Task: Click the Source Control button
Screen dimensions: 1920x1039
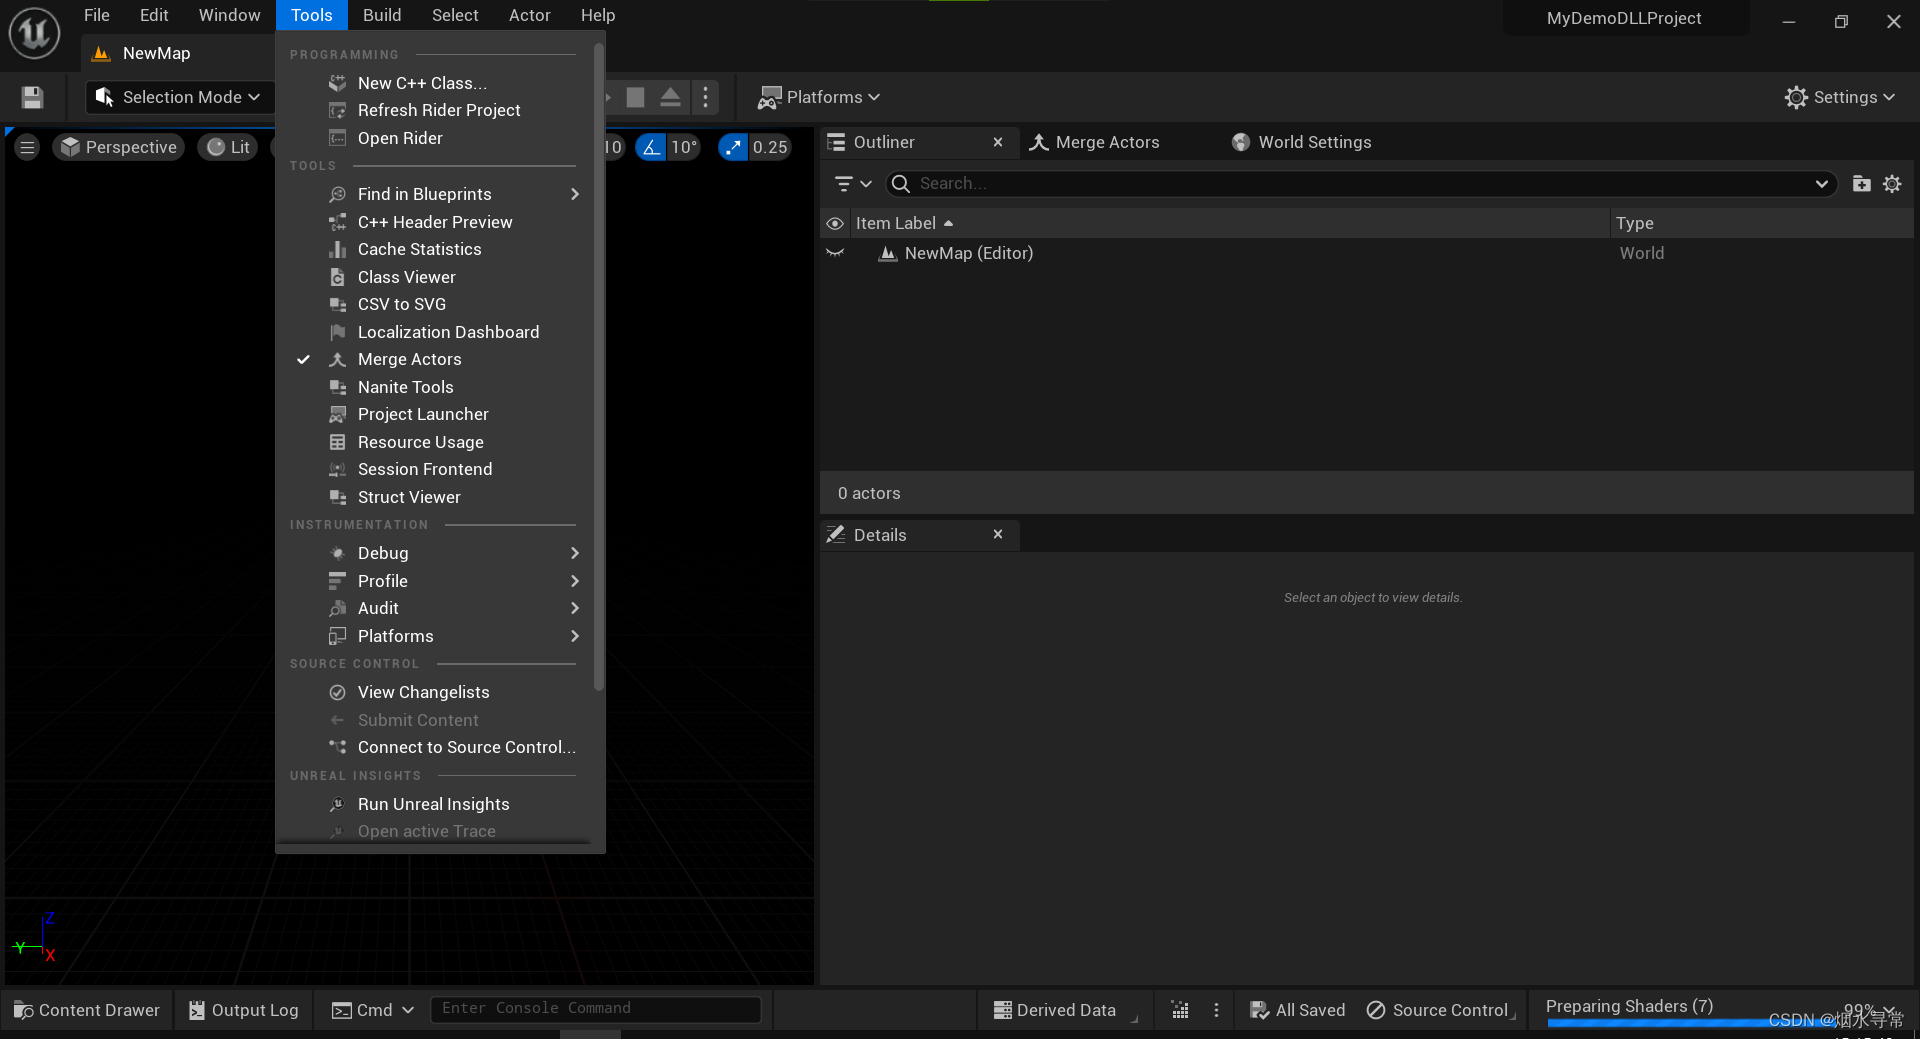Action: [x=1440, y=1009]
